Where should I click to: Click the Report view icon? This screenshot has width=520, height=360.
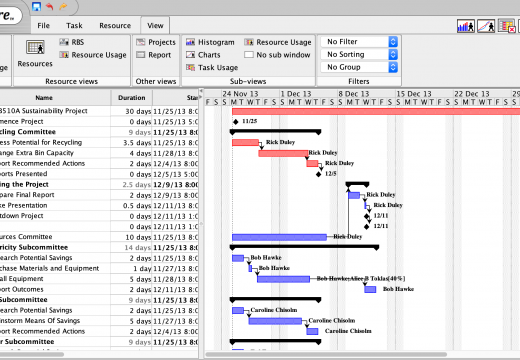pyautogui.click(x=141, y=55)
